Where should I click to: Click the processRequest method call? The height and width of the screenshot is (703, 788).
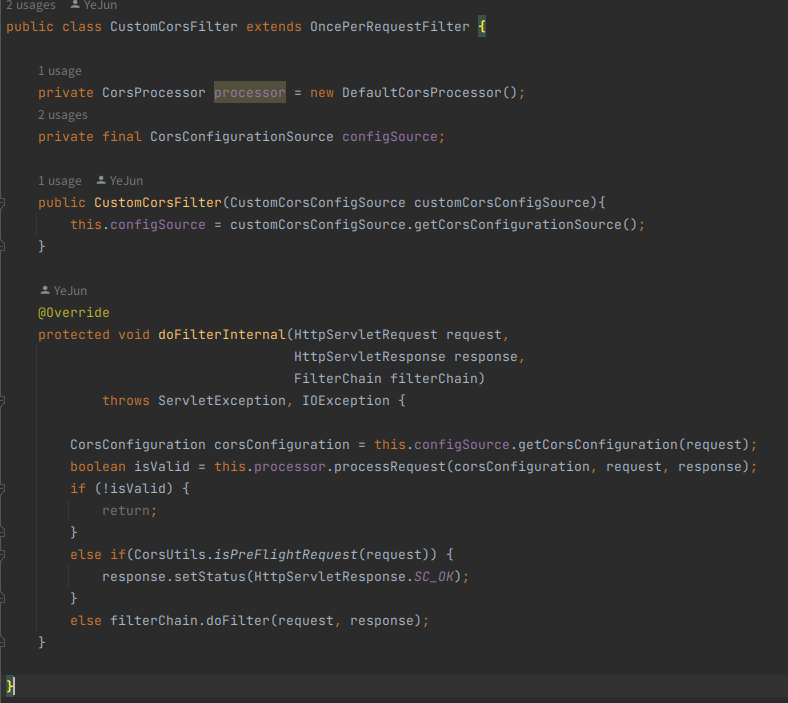point(389,467)
